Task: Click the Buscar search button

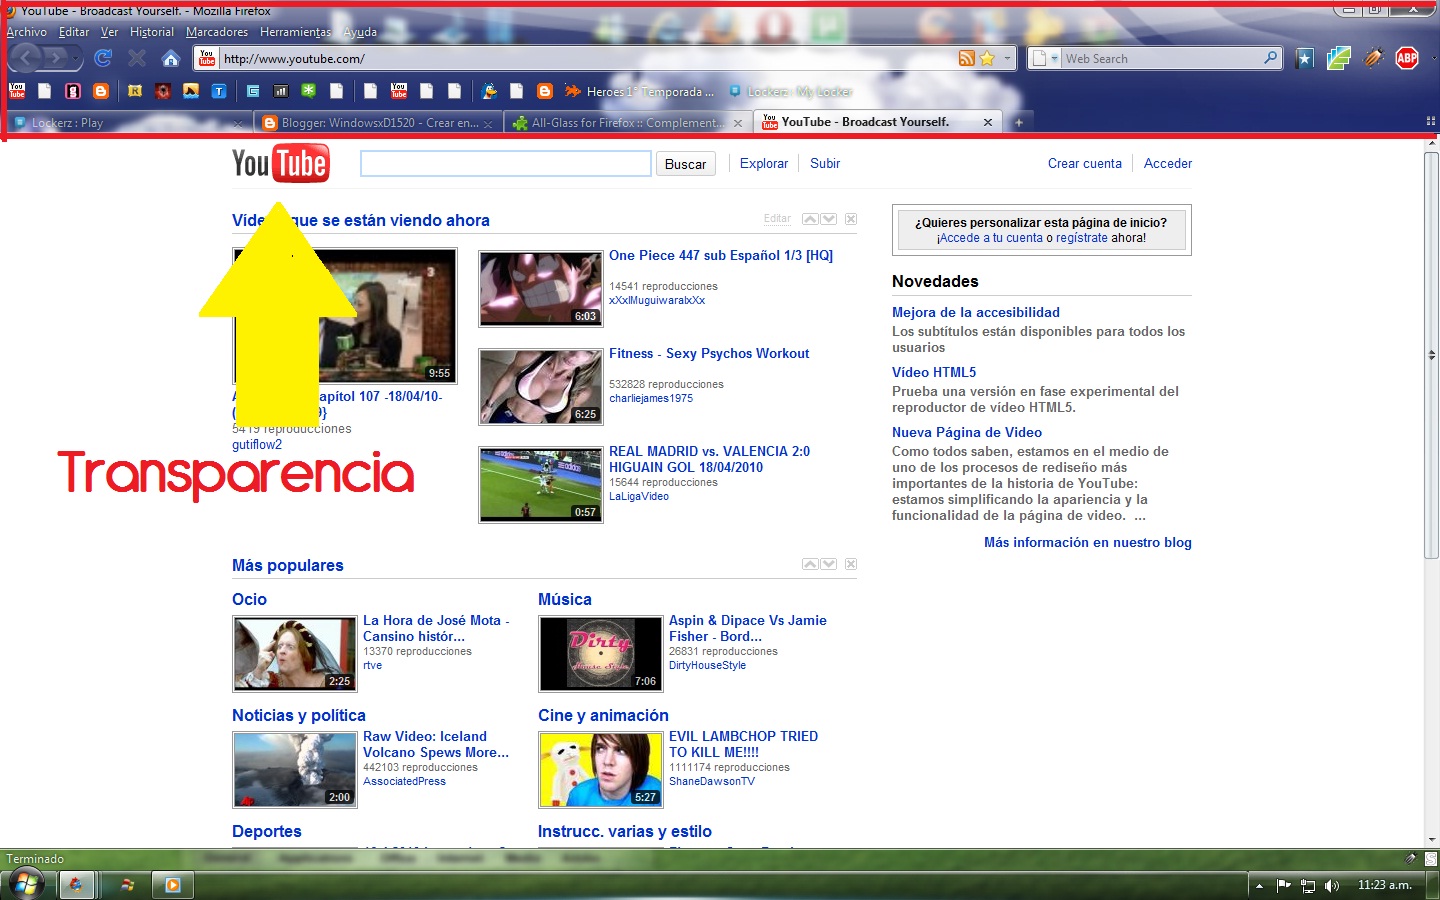Action: (685, 164)
